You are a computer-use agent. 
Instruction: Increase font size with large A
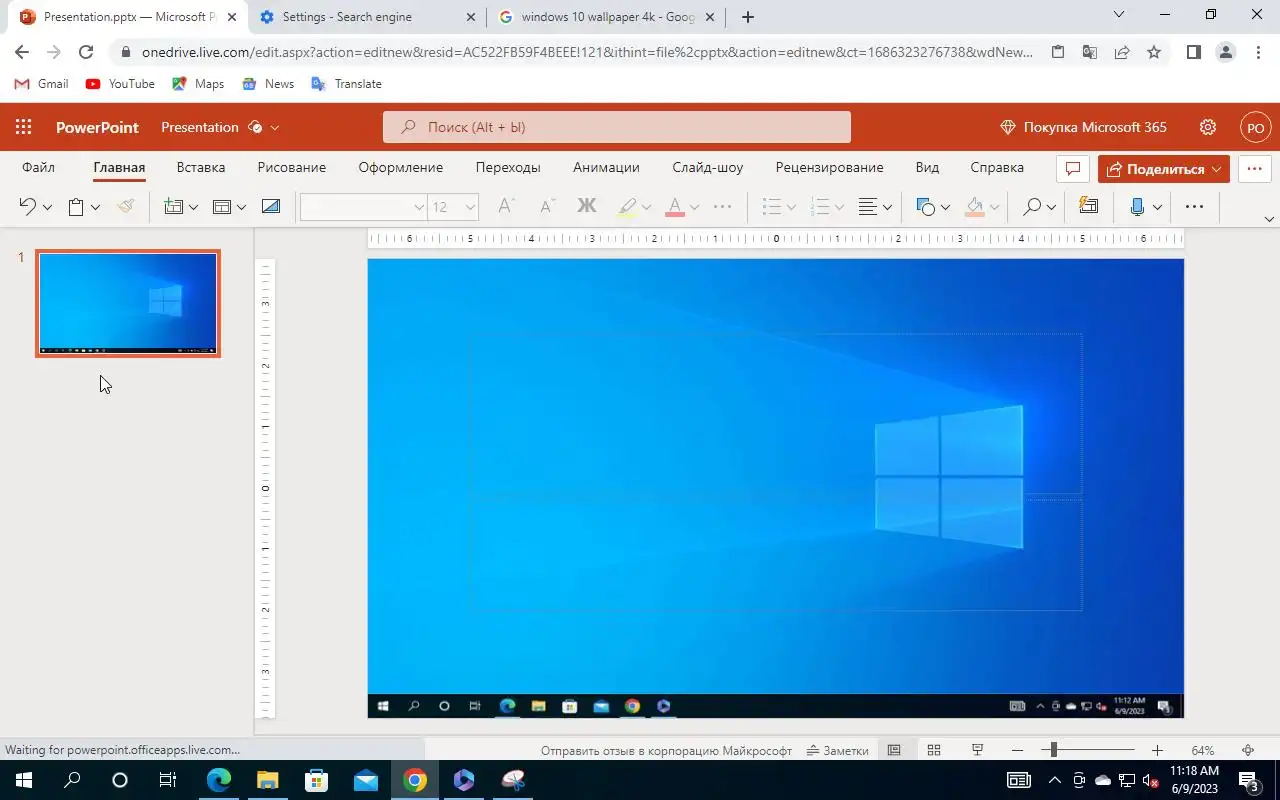506,207
